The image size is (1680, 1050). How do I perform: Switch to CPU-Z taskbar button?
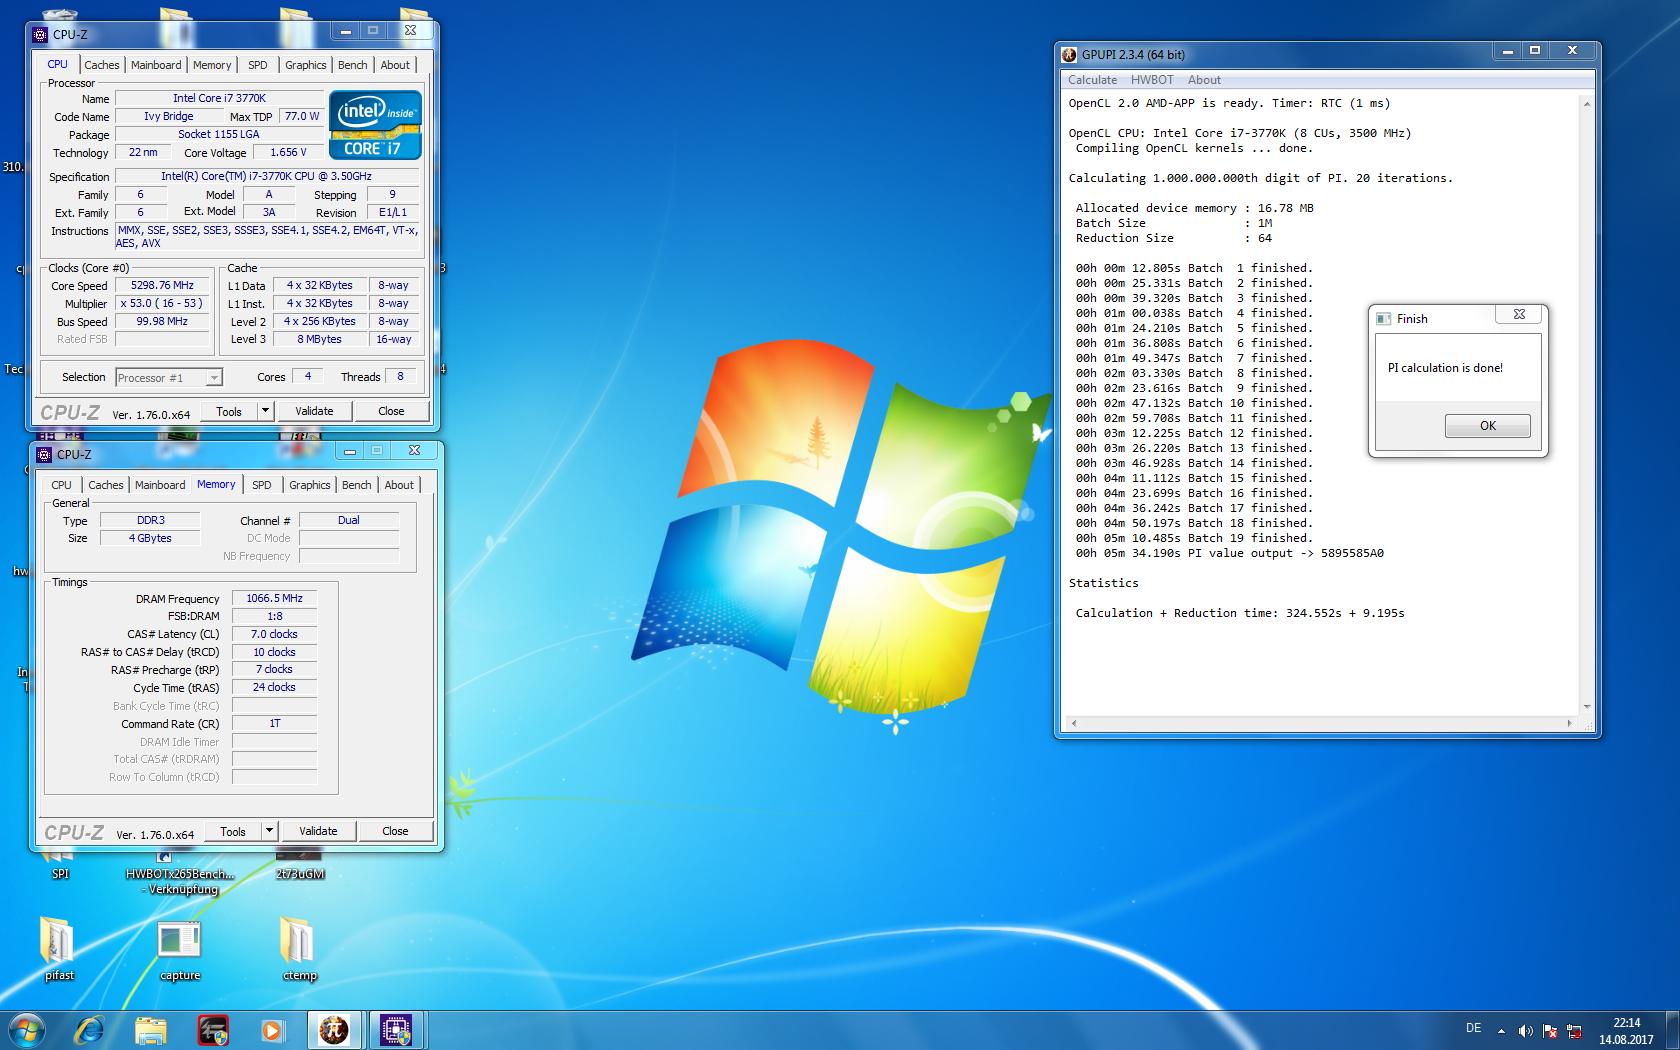tap(397, 1029)
